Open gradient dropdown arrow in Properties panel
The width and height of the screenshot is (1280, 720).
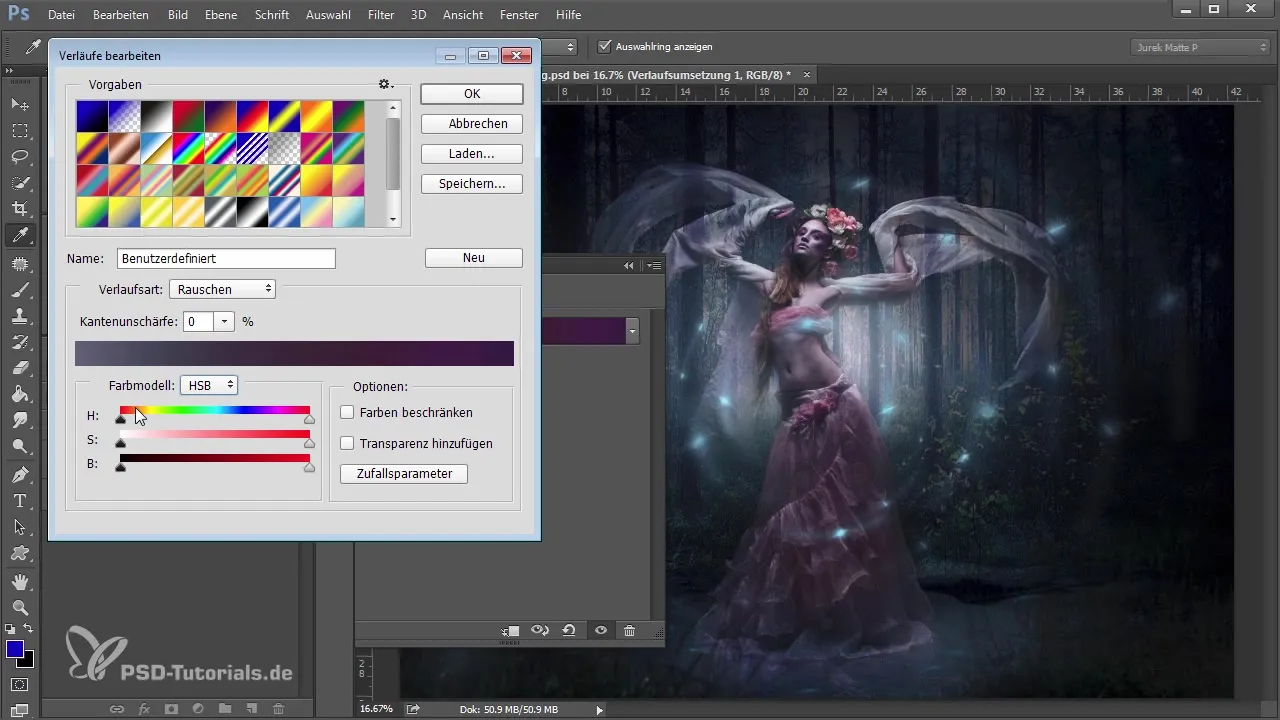coord(632,331)
